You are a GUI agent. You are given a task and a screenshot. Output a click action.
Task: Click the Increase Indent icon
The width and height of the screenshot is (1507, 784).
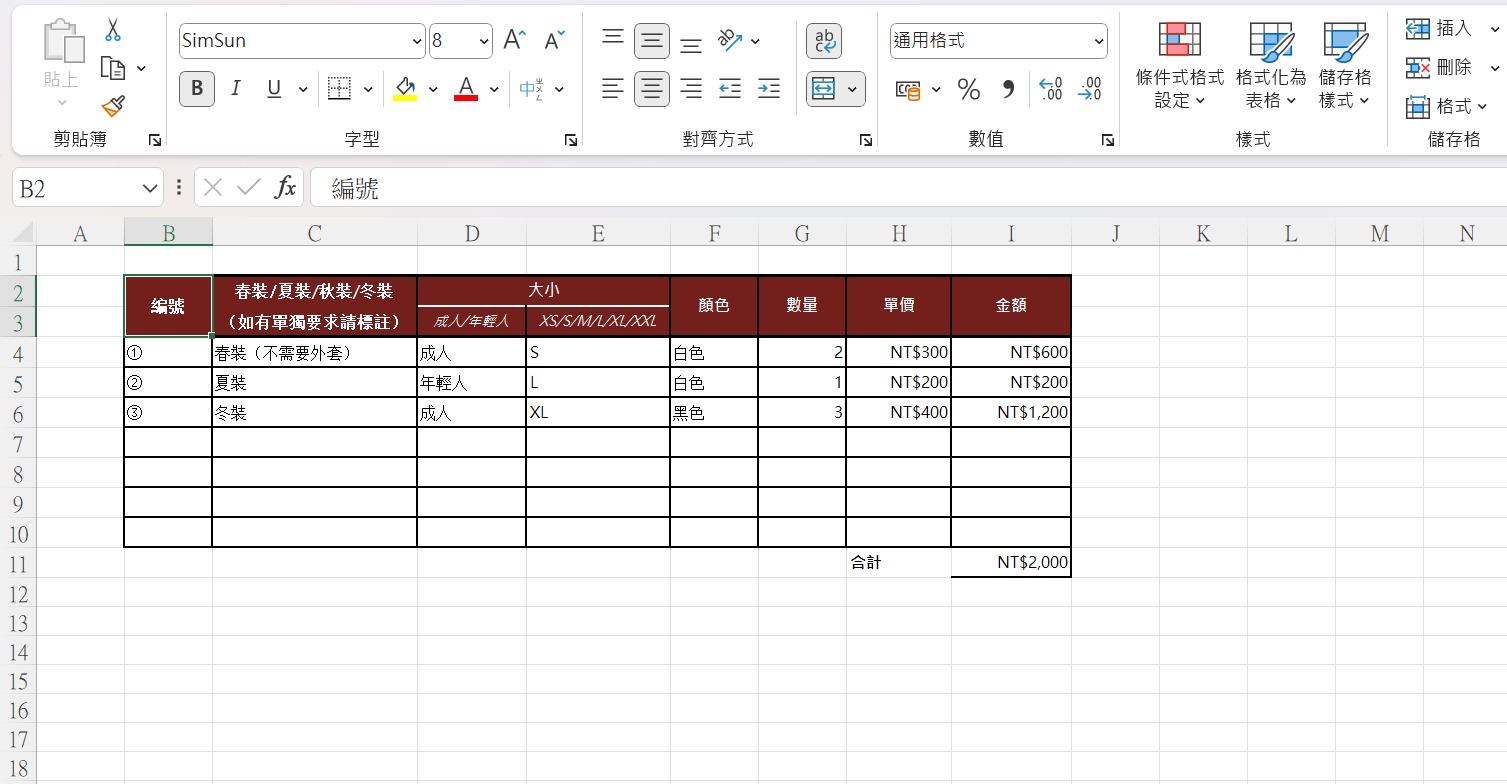(768, 89)
